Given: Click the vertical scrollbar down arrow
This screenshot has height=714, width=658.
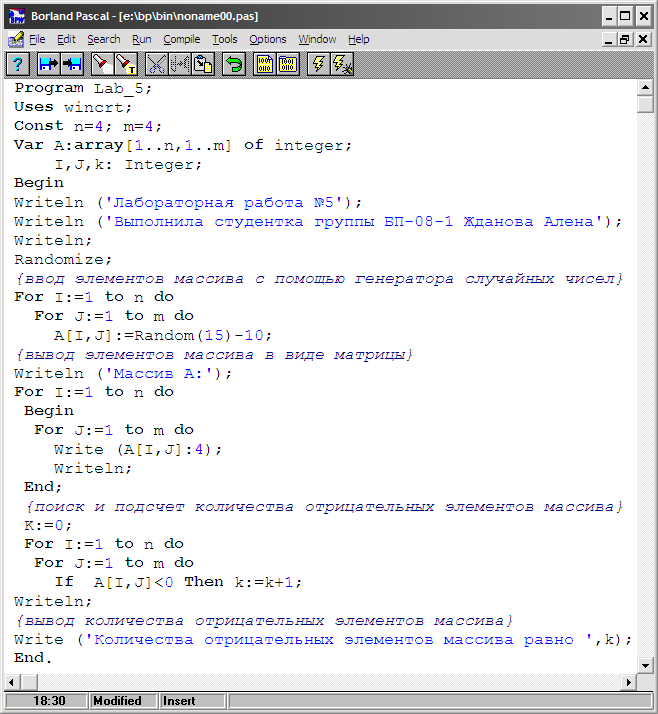Looking at the screenshot, I should point(645,665).
